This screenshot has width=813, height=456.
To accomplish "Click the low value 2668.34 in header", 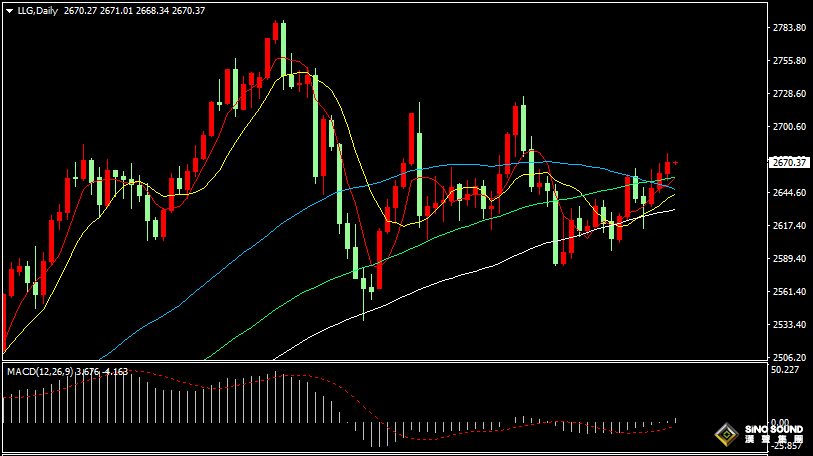I will (152, 11).
